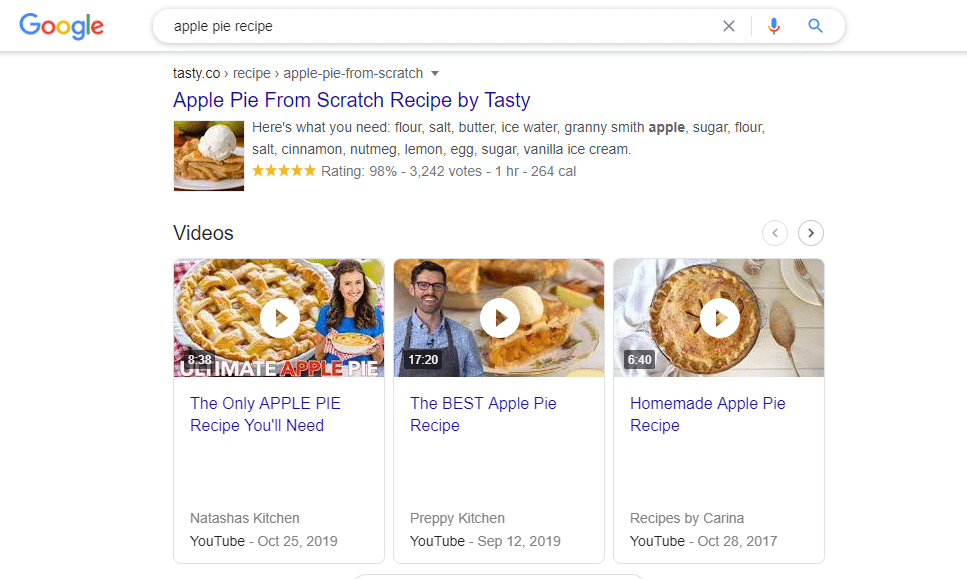Screen dimensions: 967x579
Task: Open The BEST Apple Pie Recipe link
Action: [x=483, y=414]
